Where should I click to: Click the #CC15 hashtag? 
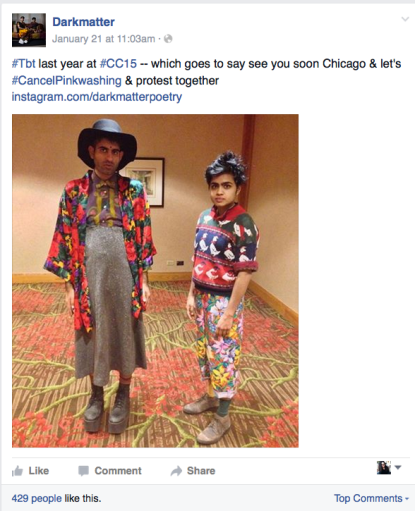click(x=118, y=63)
